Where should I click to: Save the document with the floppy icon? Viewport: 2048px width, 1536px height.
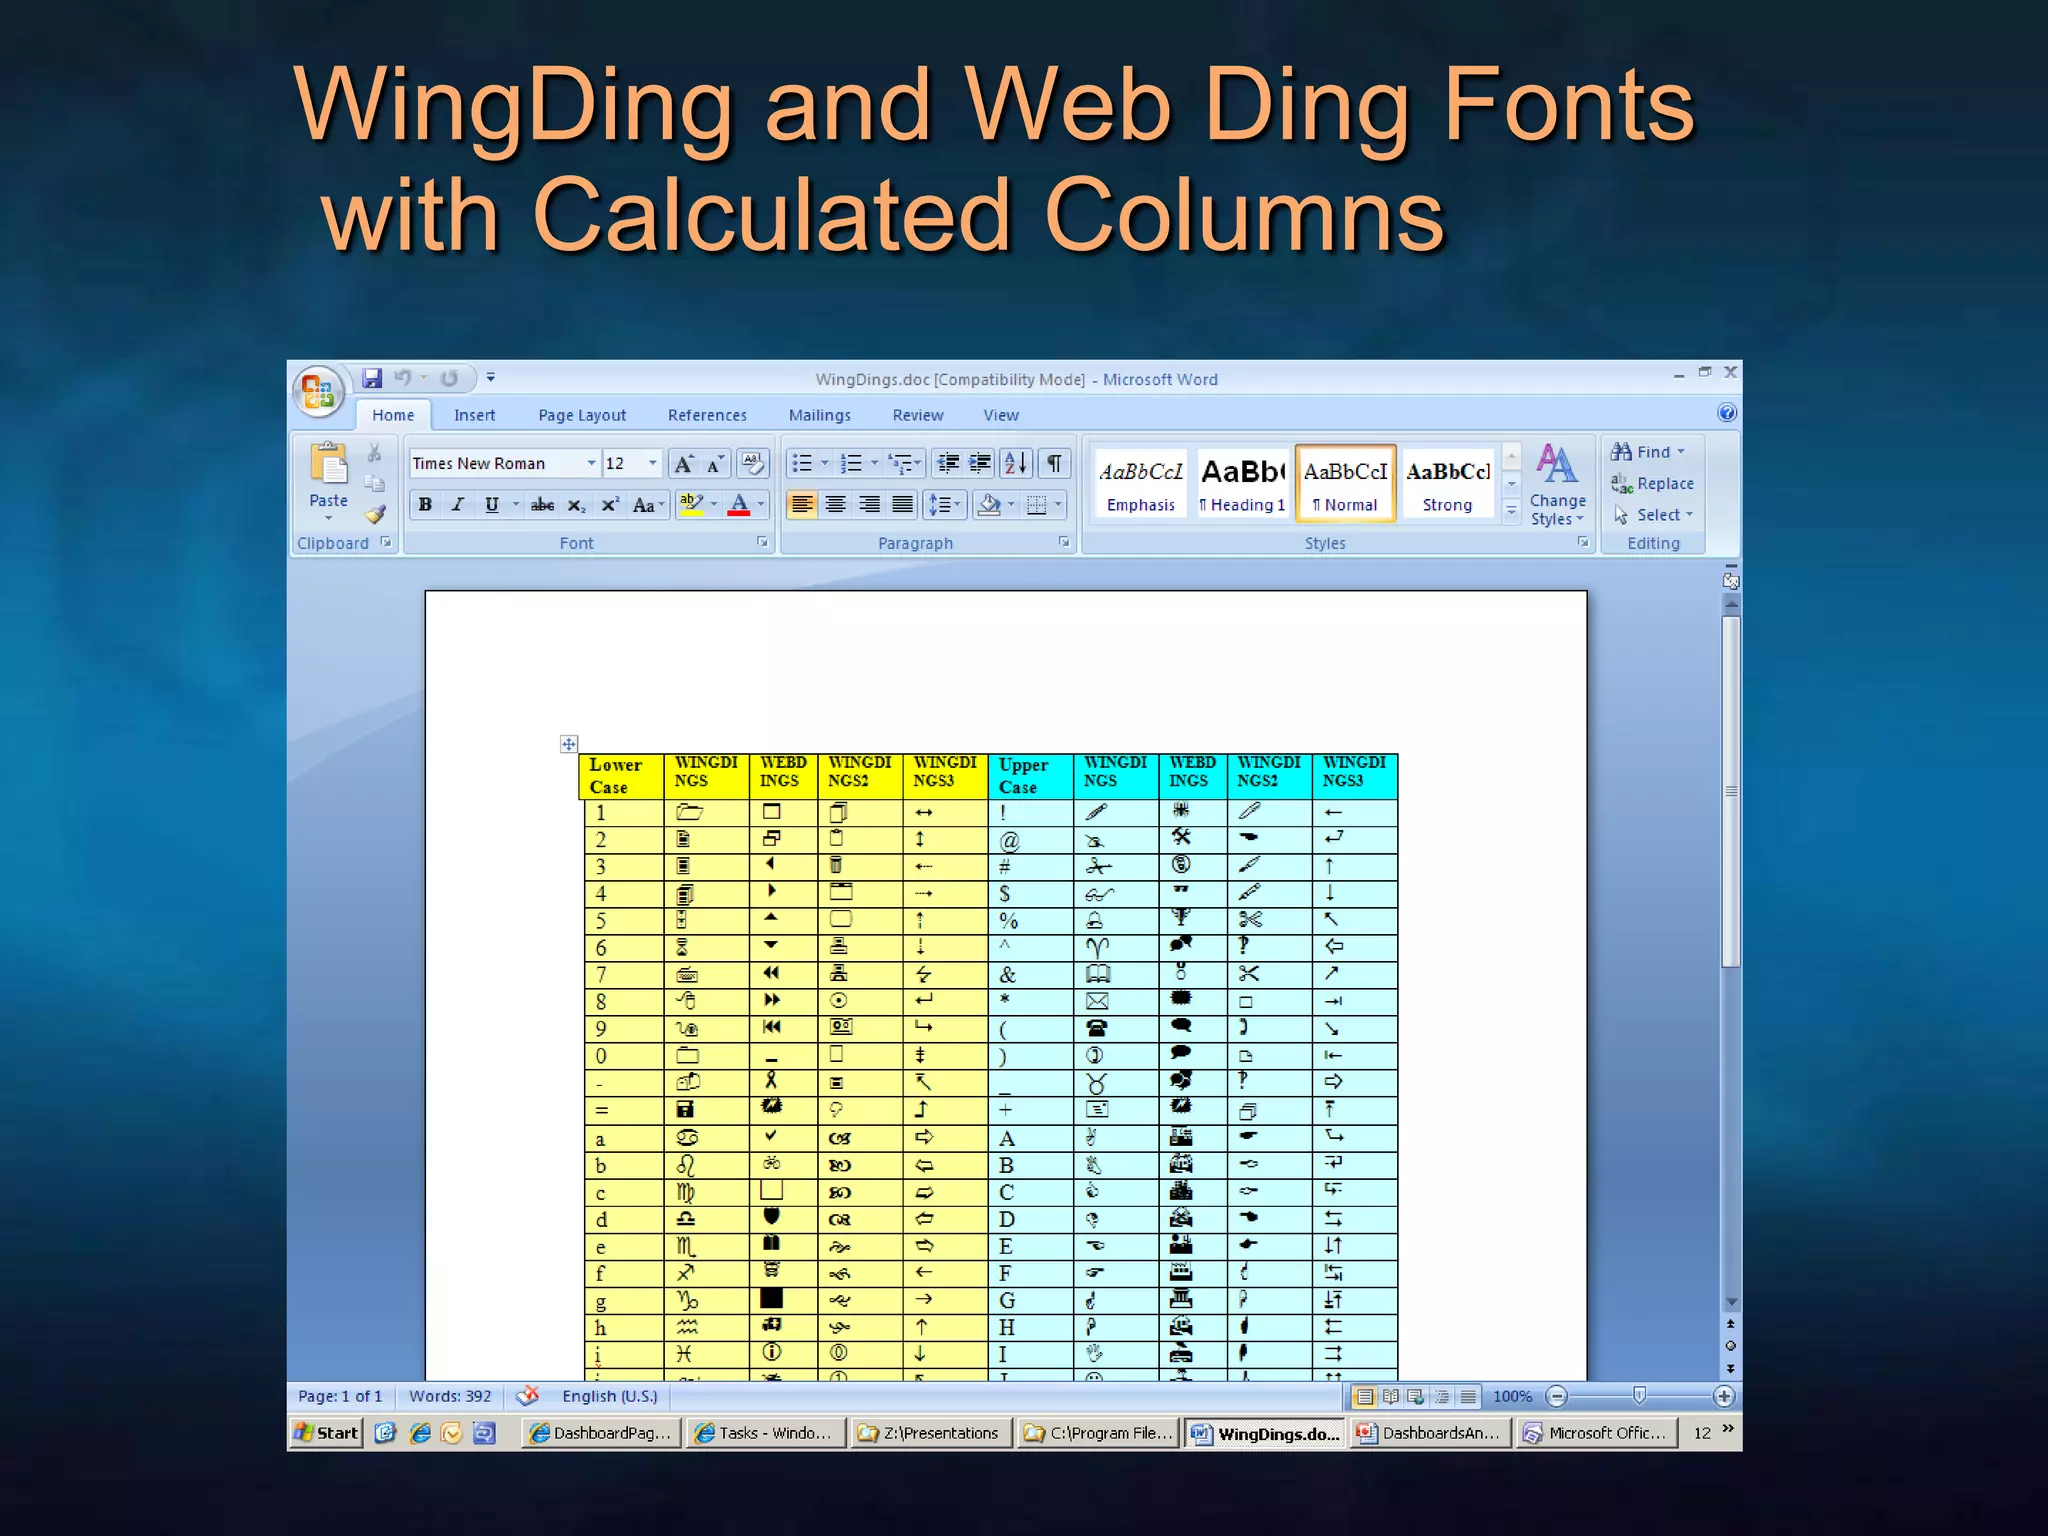pos(372,378)
